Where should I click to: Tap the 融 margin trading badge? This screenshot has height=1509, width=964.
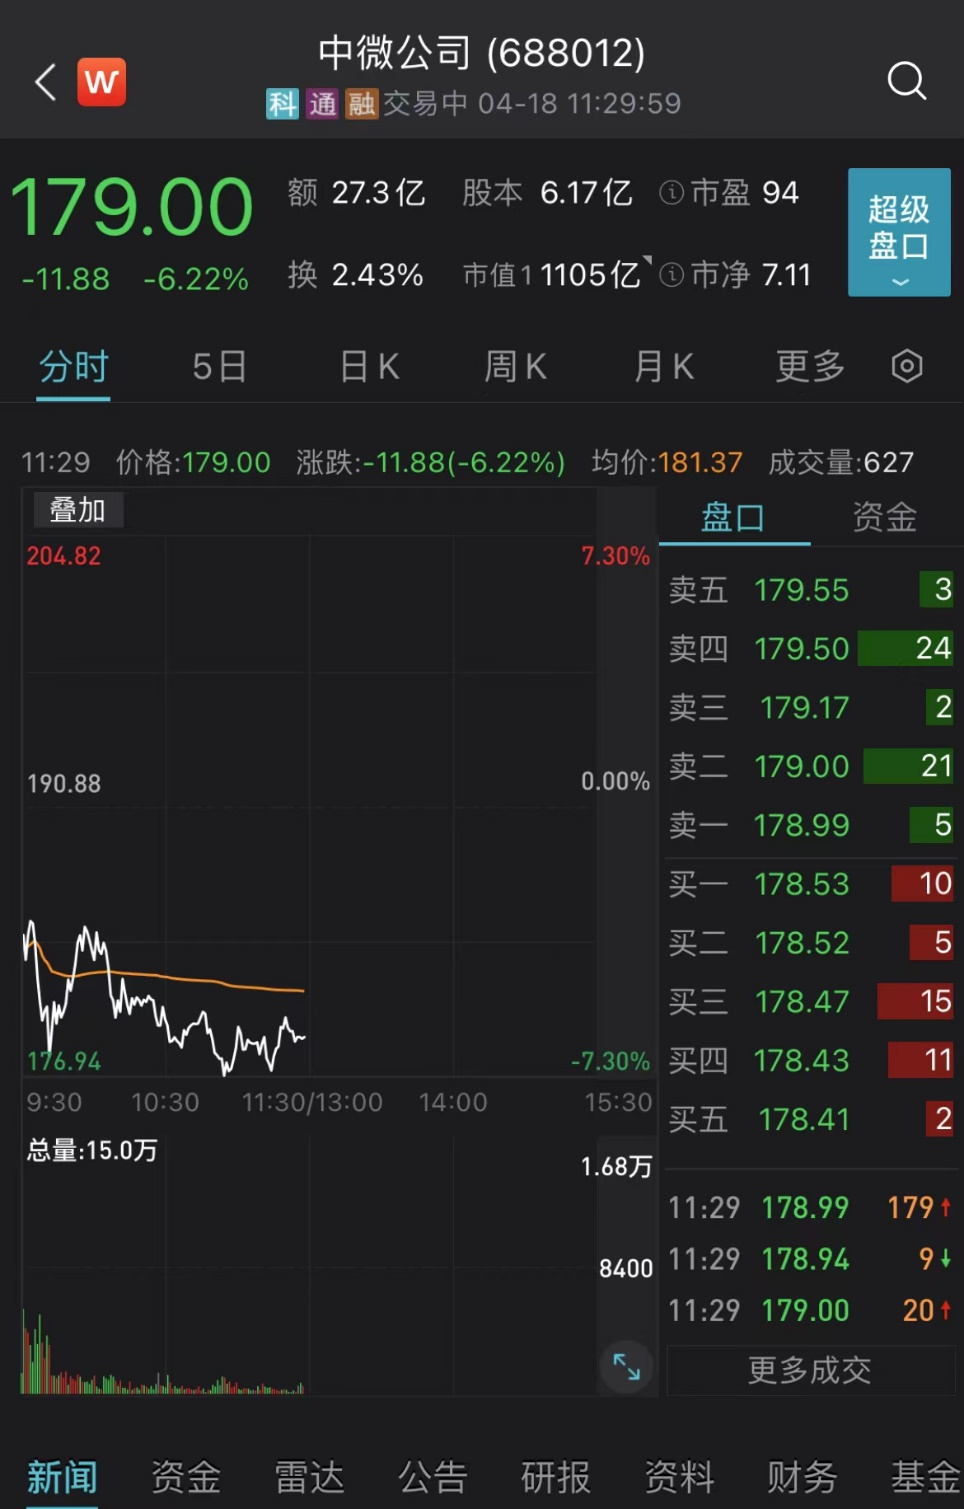point(361,104)
